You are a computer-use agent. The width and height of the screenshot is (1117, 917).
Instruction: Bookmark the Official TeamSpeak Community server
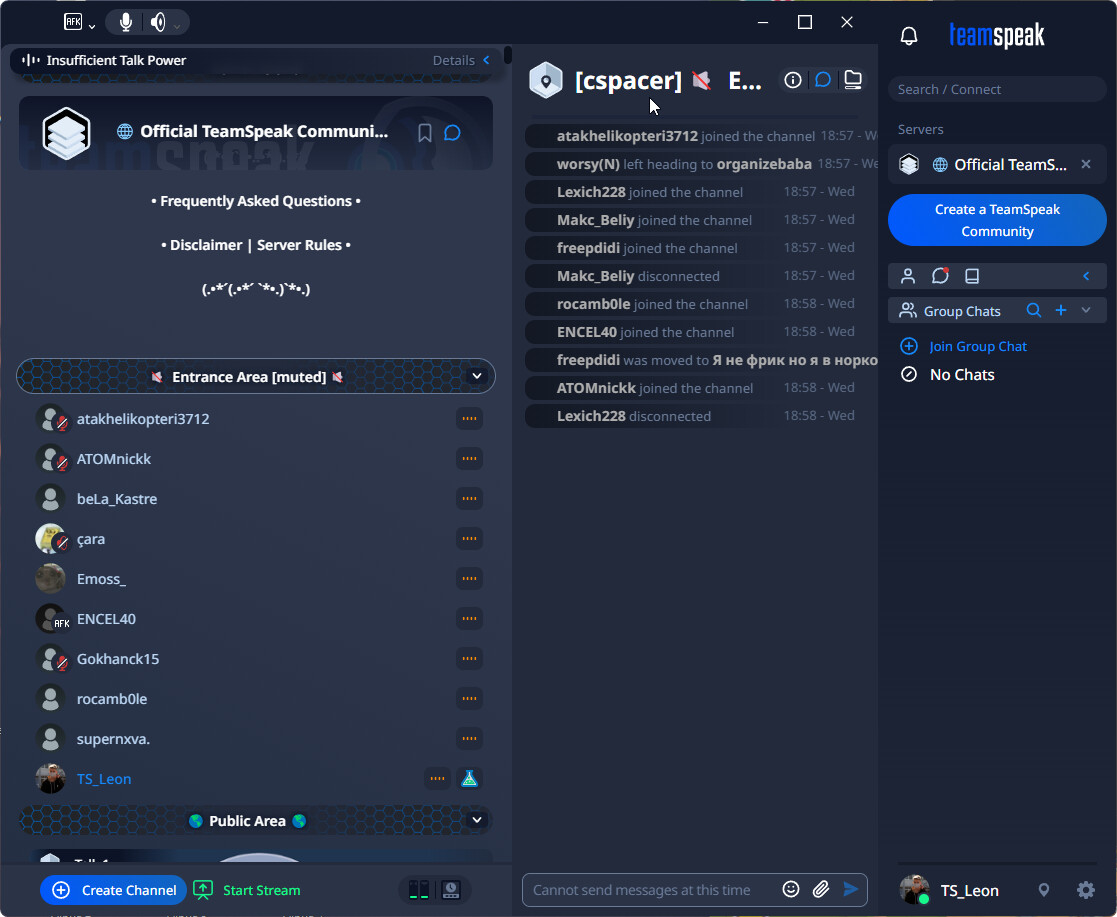pyautogui.click(x=425, y=133)
